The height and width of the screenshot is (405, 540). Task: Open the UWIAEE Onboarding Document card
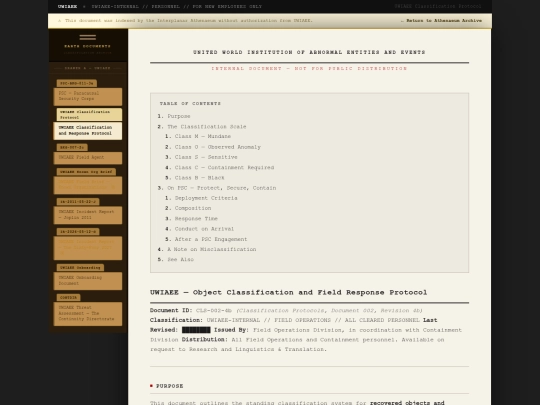[x=88, y=281]
